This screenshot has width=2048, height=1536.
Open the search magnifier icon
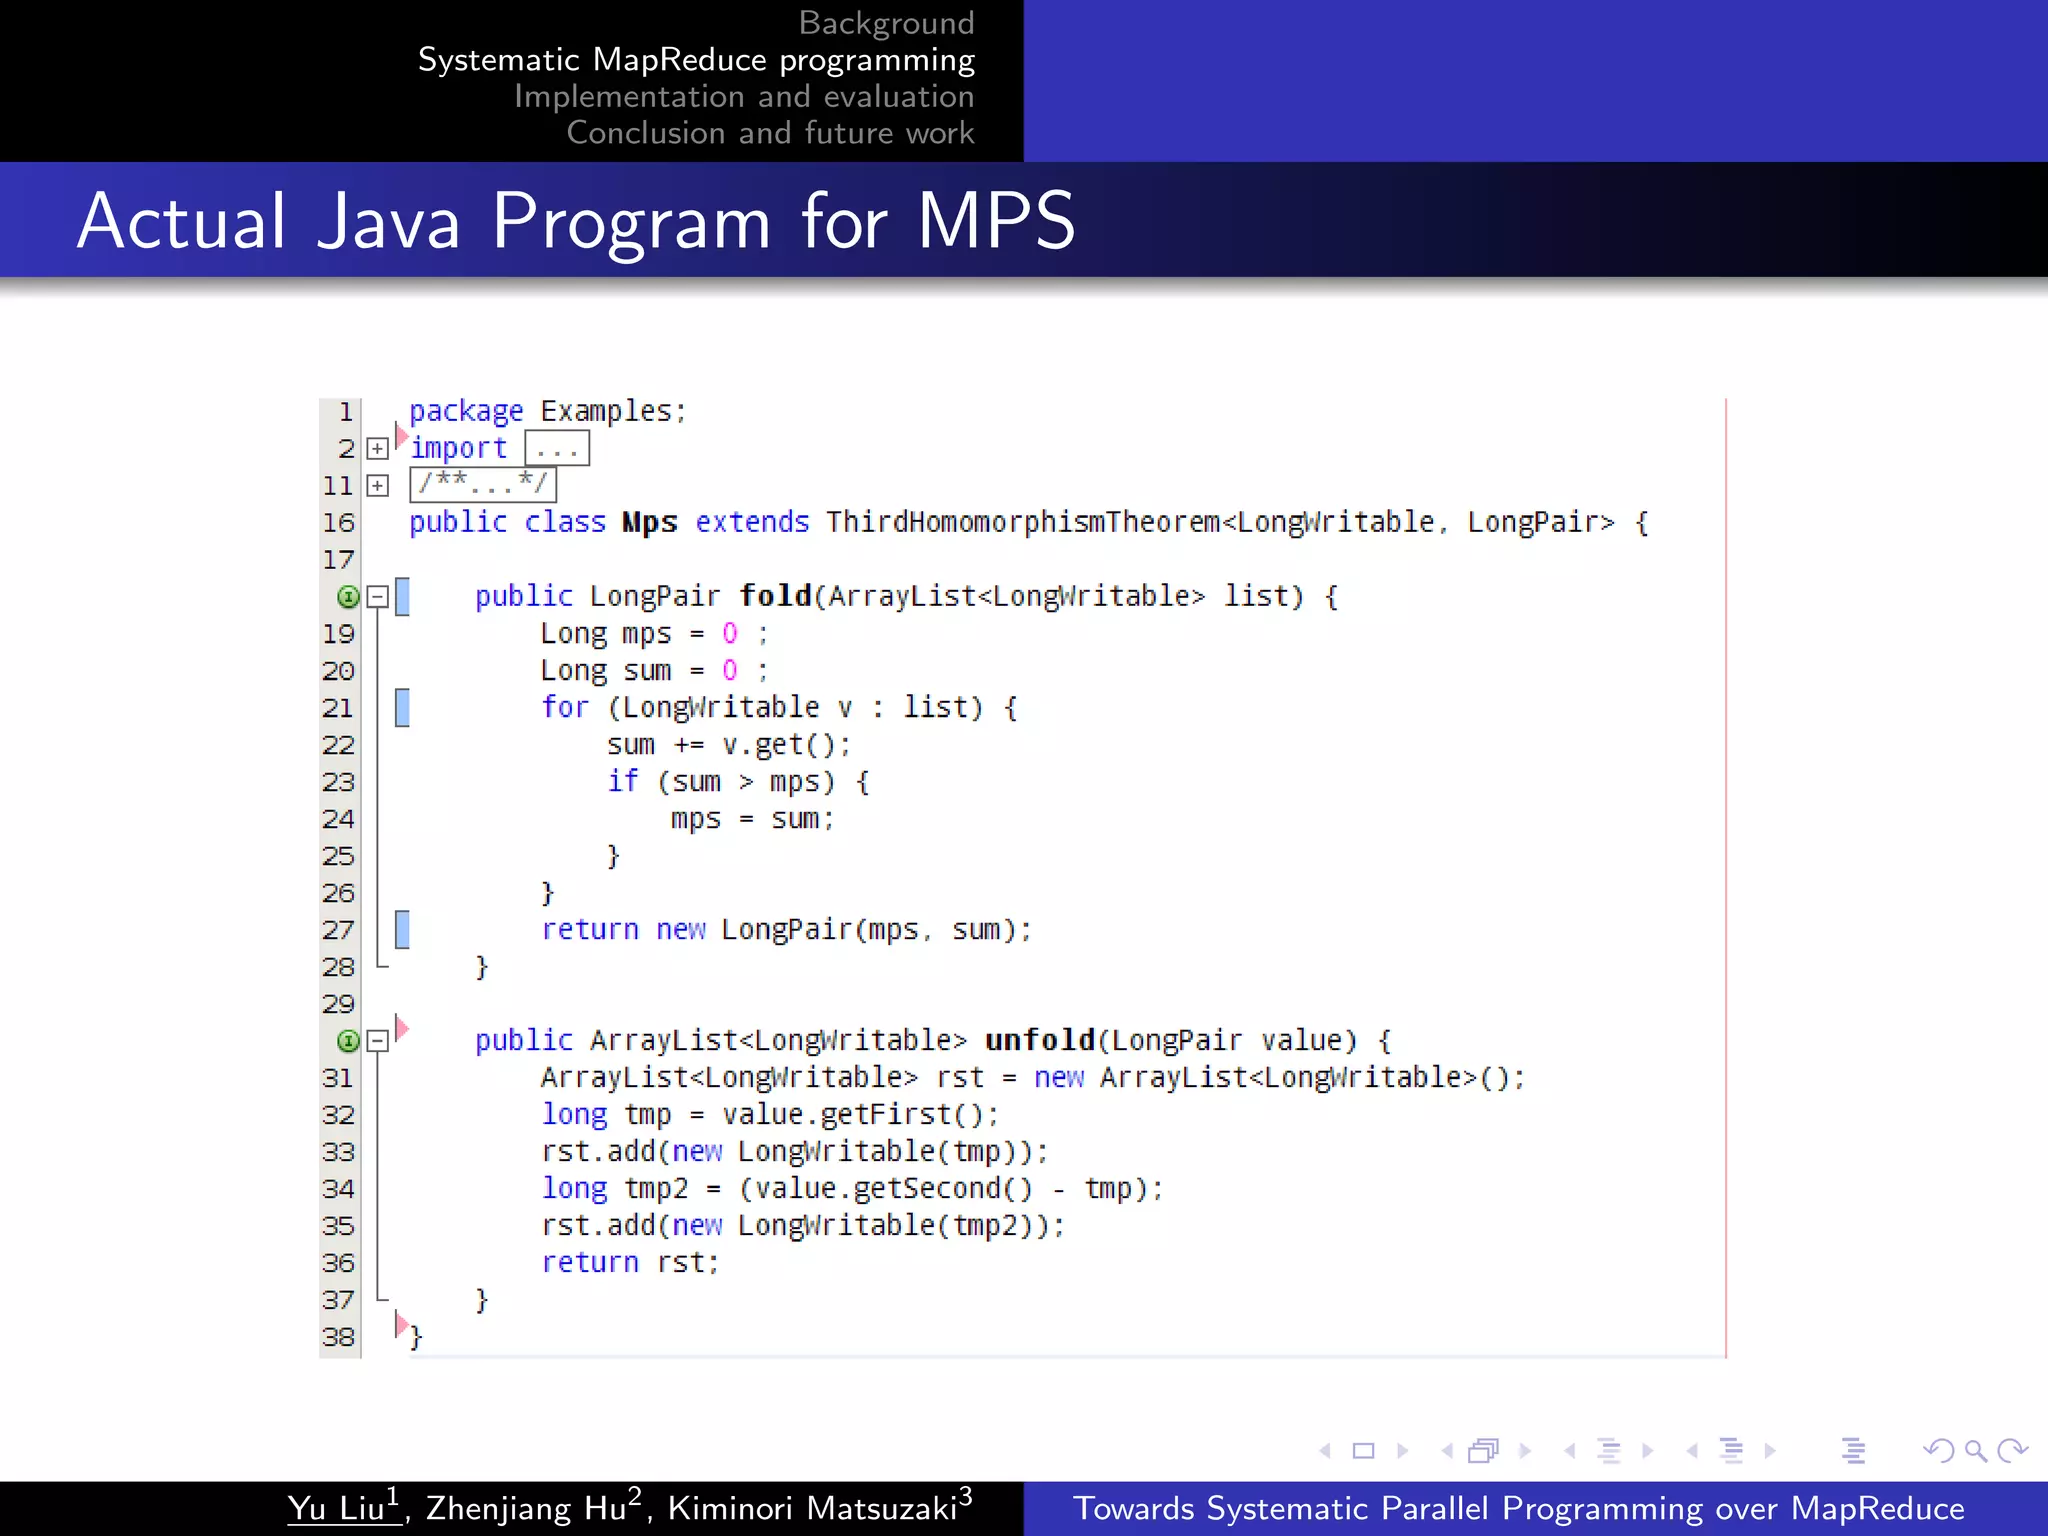(x=1975, y=1450)
